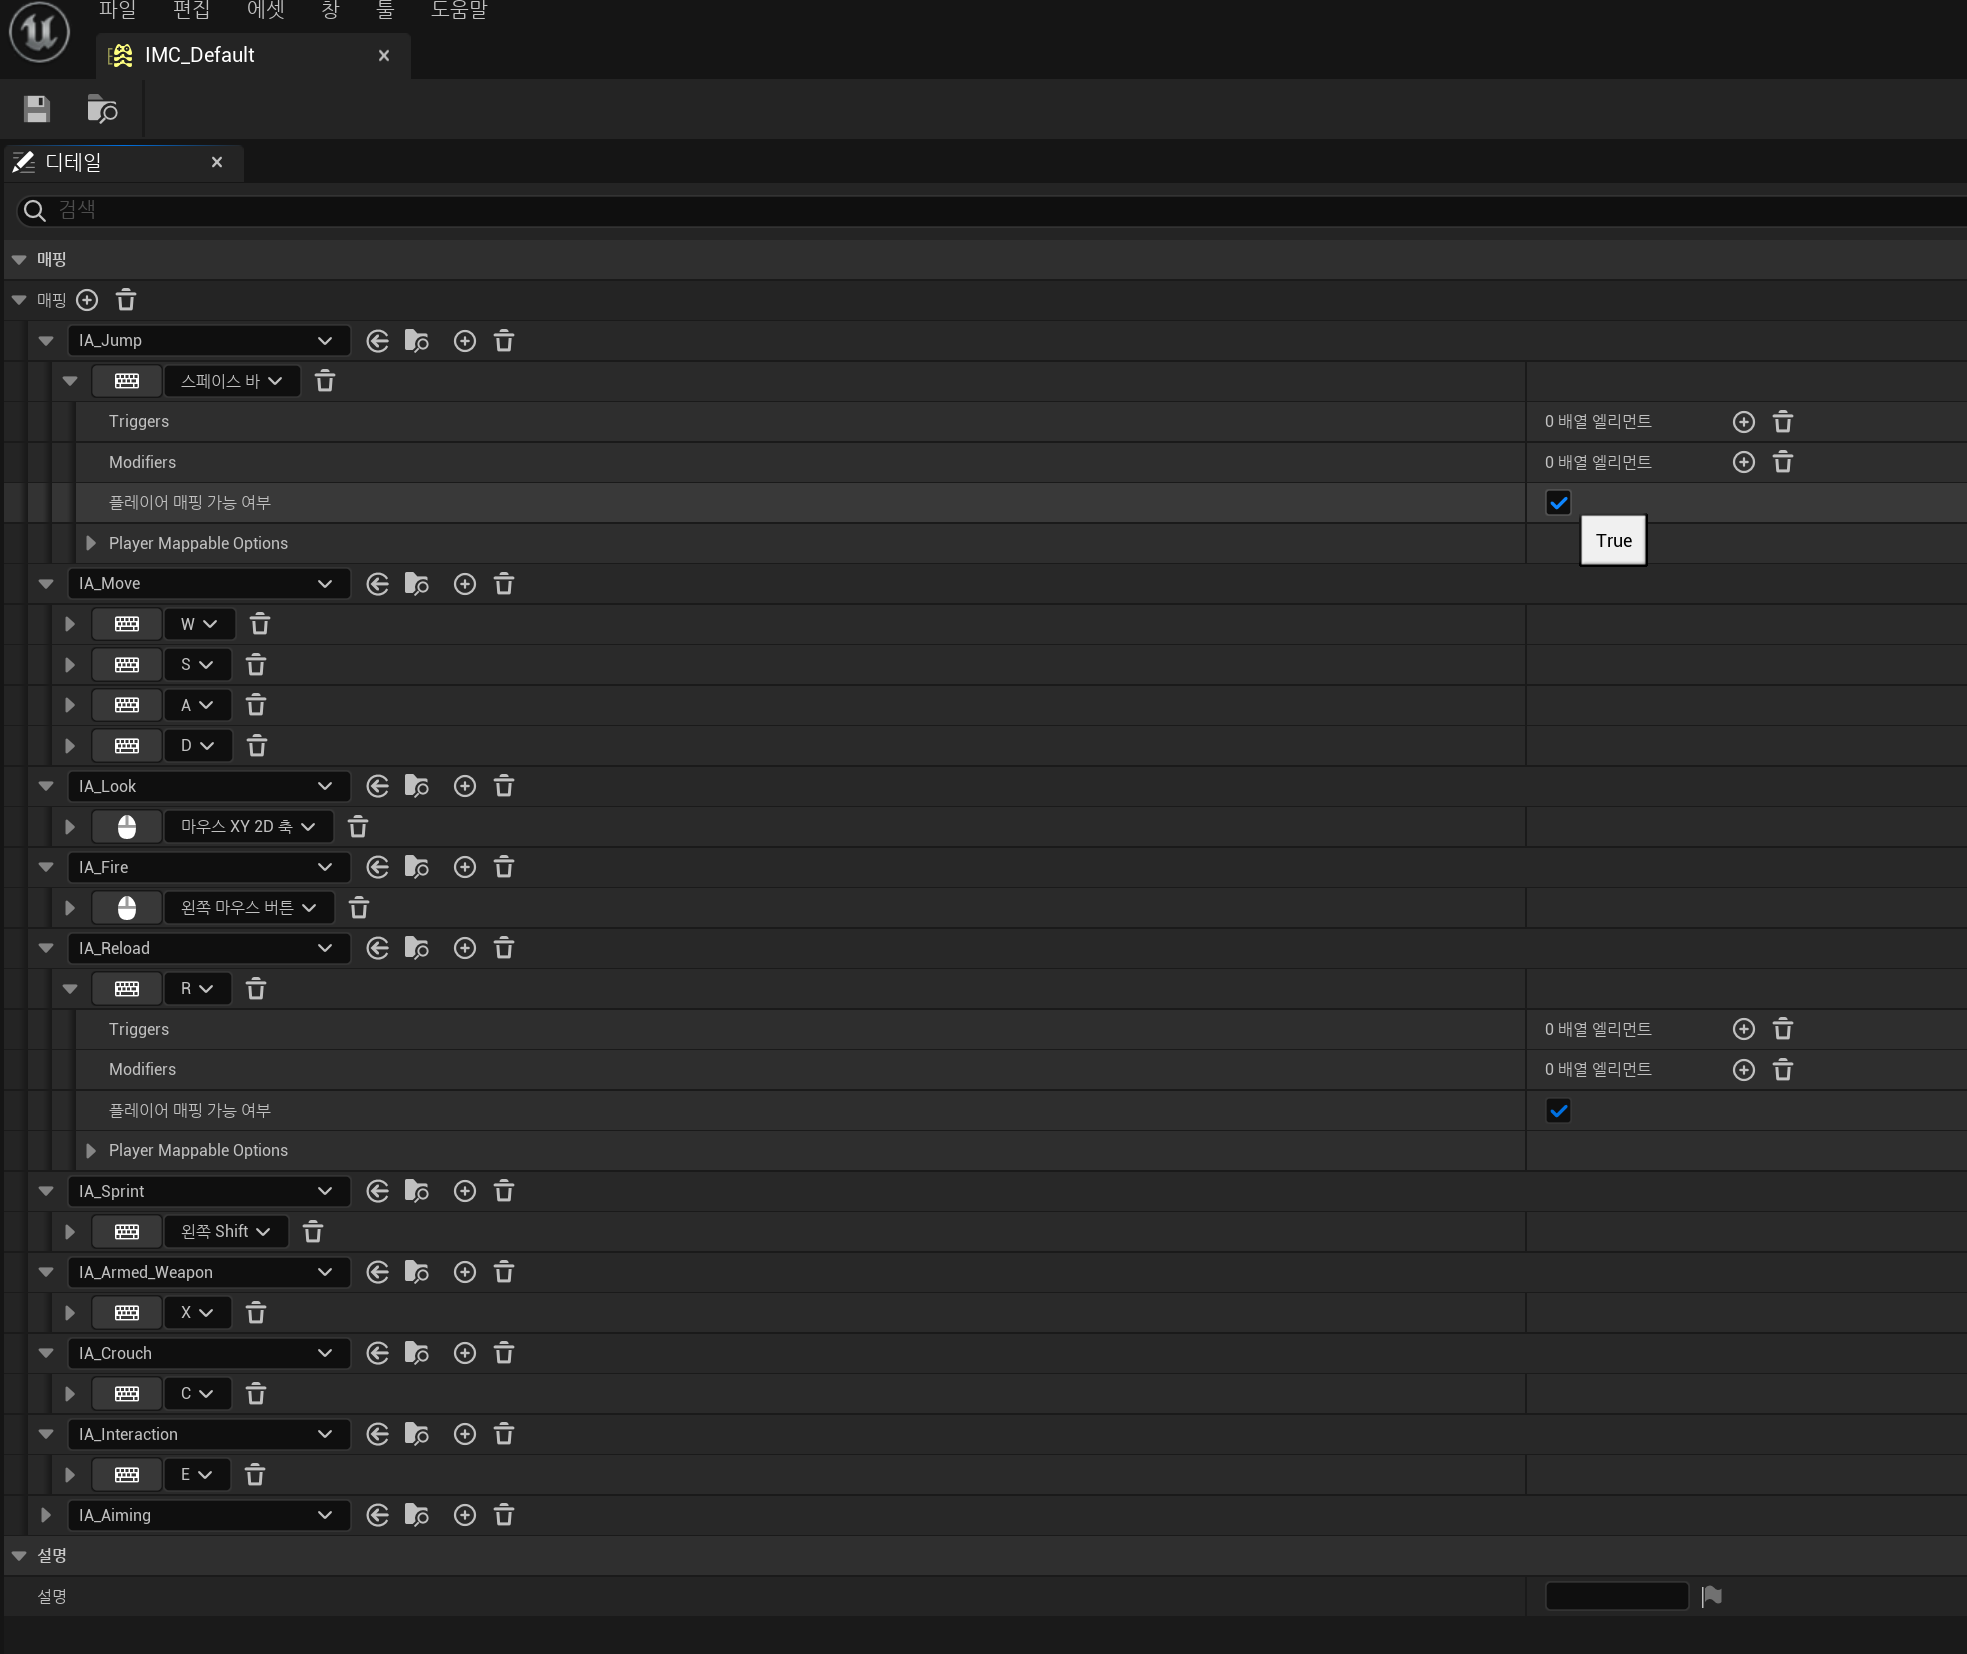Open the IA_Sprint action dropdown
Image resolution: width=1967 pixels, height=1654 pixels.
pyautogui.click(x=208, y=1191)
